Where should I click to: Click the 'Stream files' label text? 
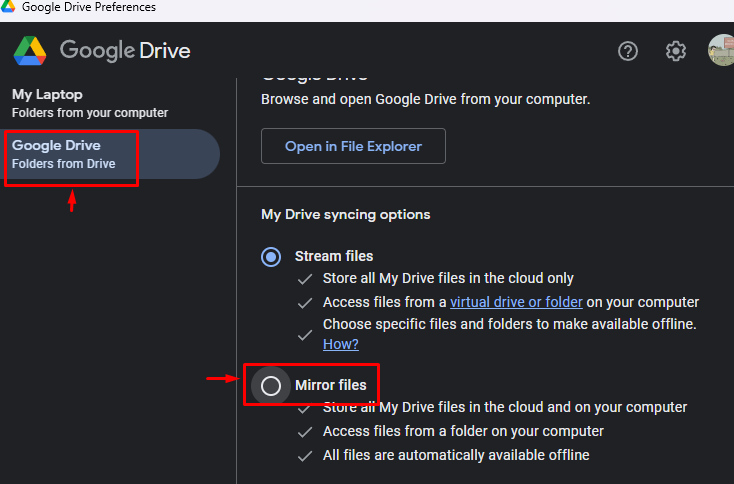[334, 256]
